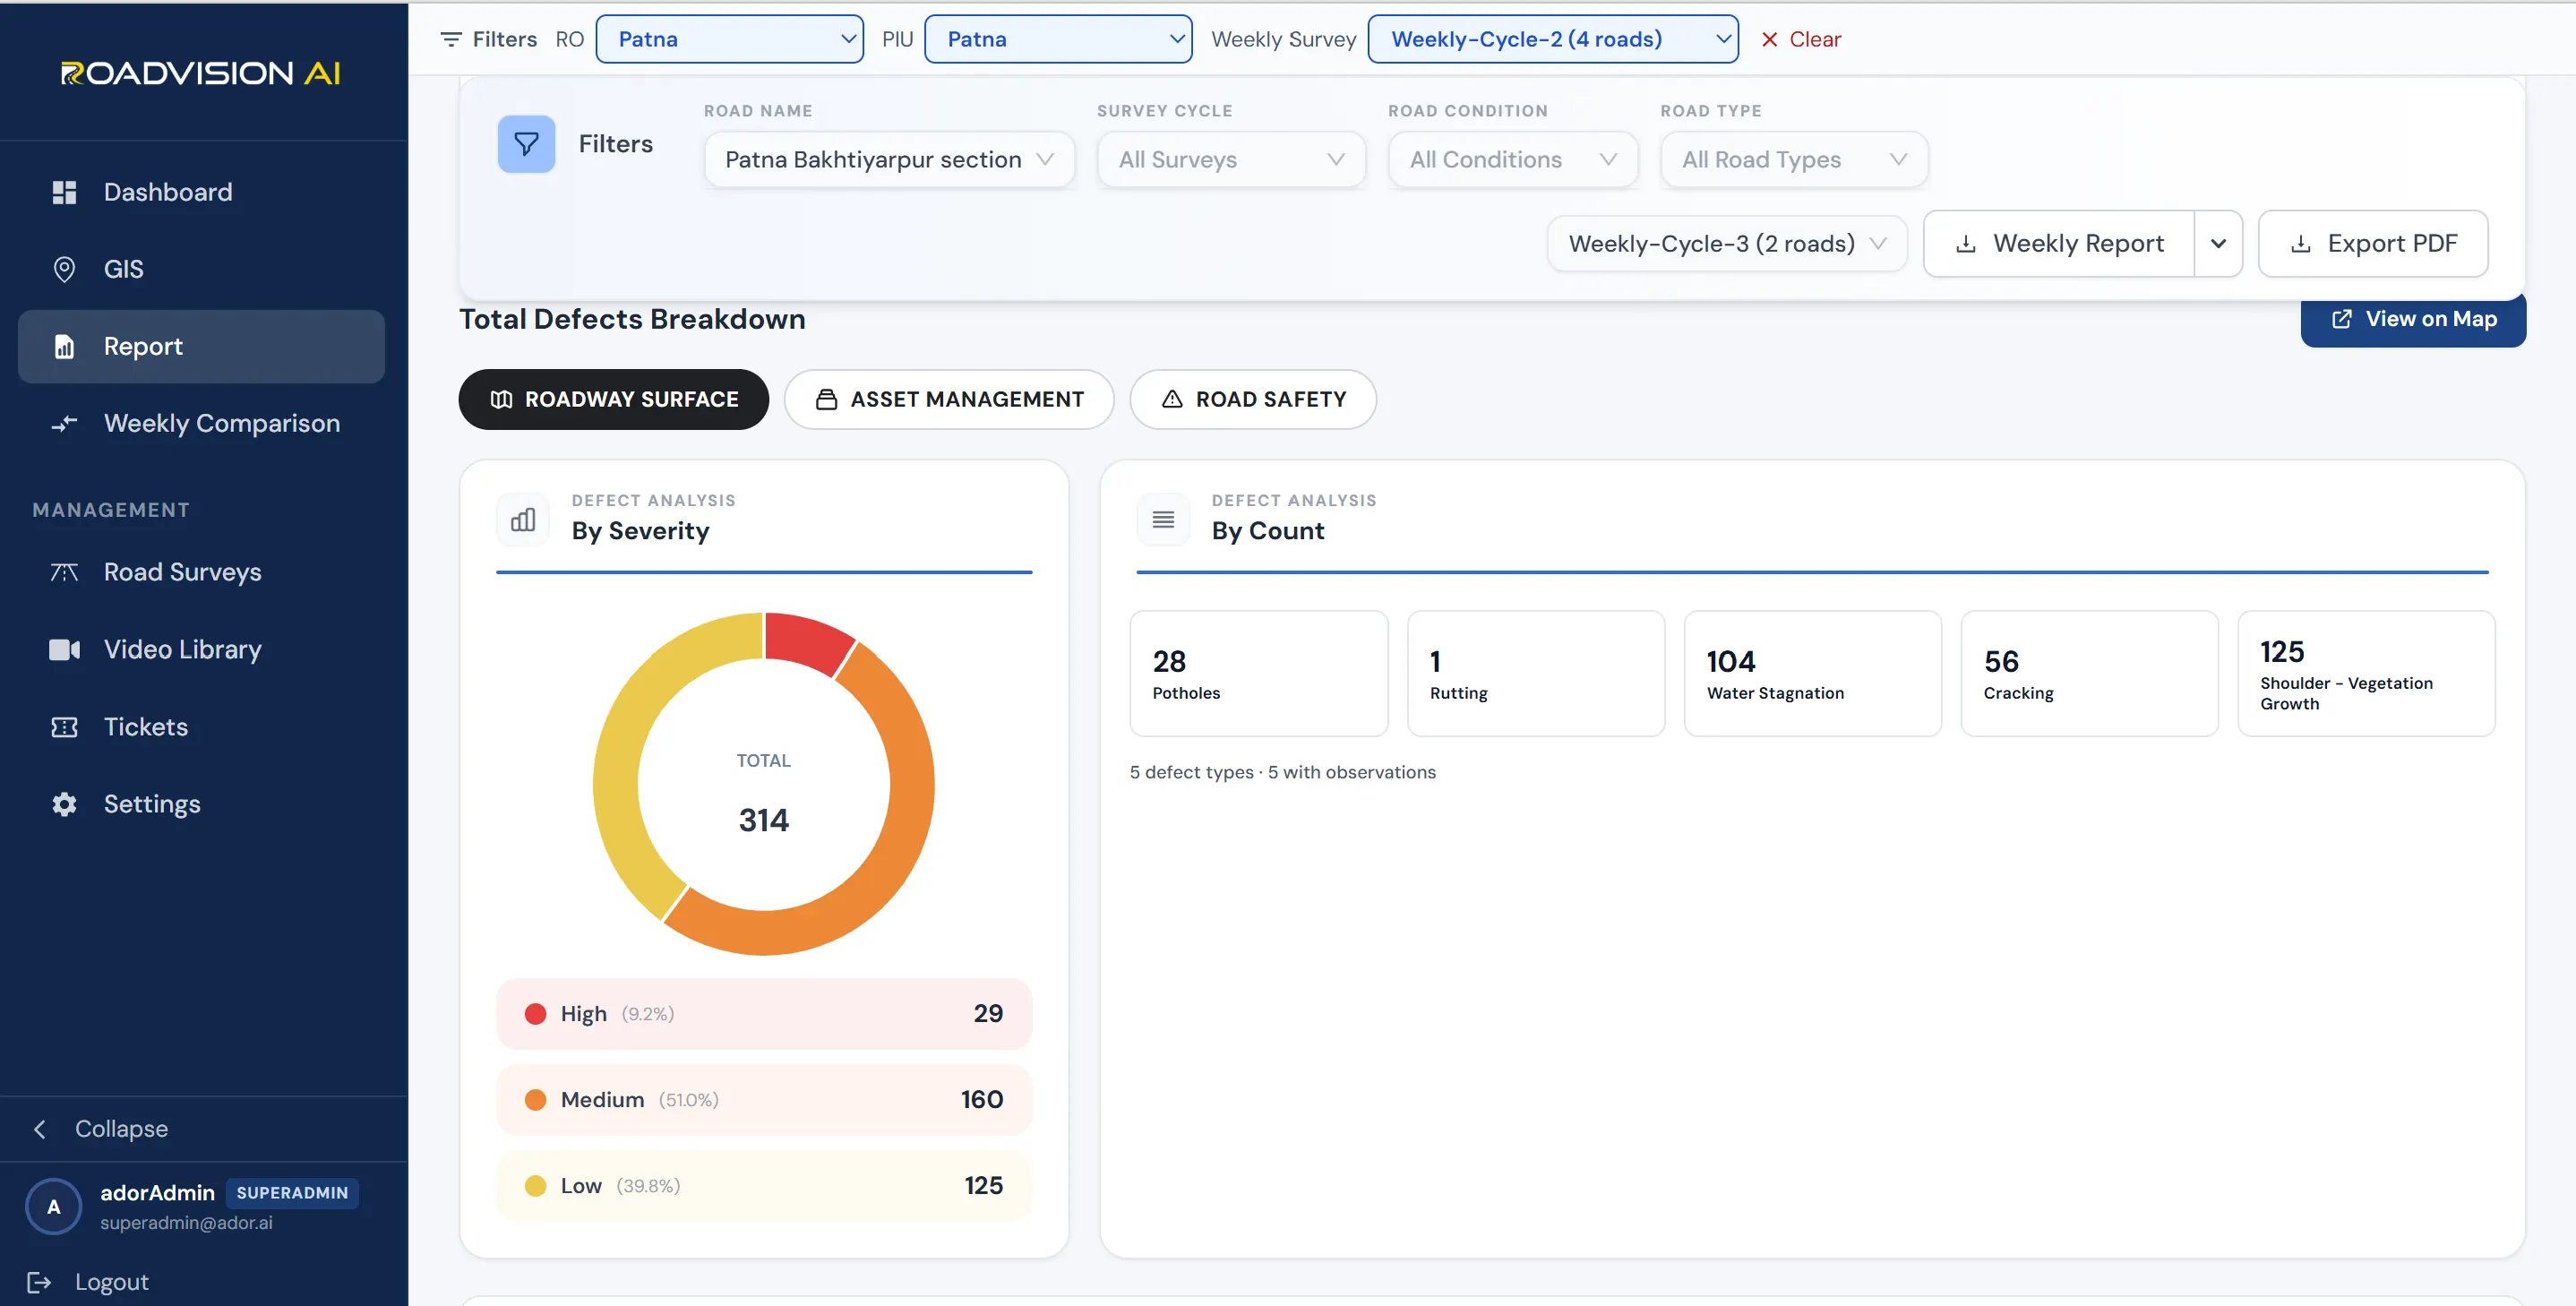Open the All Road Types dropdown

tap(1794, 159)
